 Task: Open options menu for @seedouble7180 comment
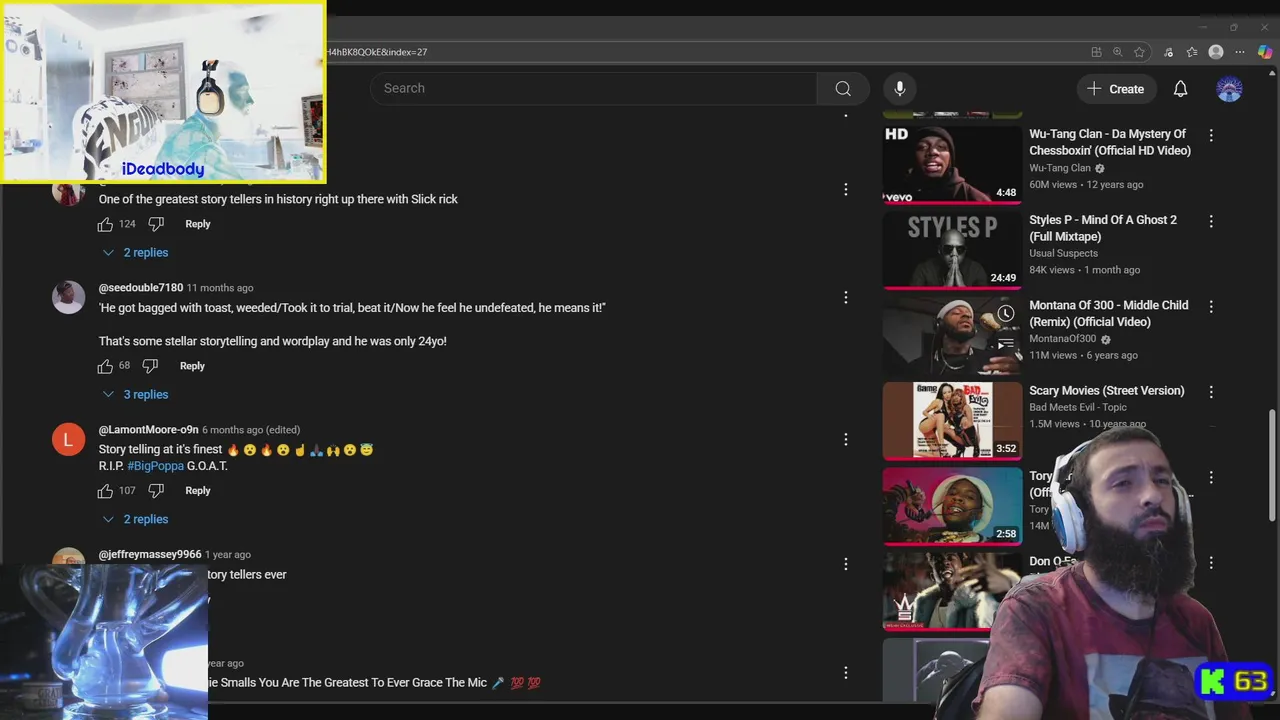point(845,297)
